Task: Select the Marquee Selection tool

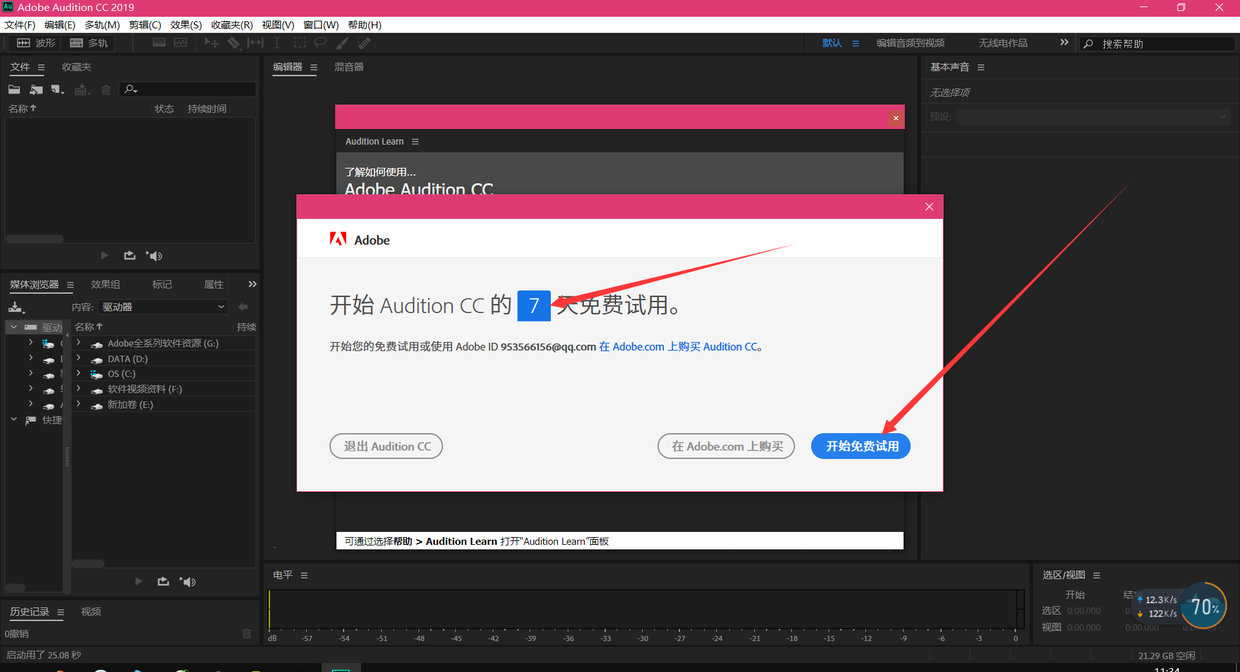Action: tap(300, 43)
